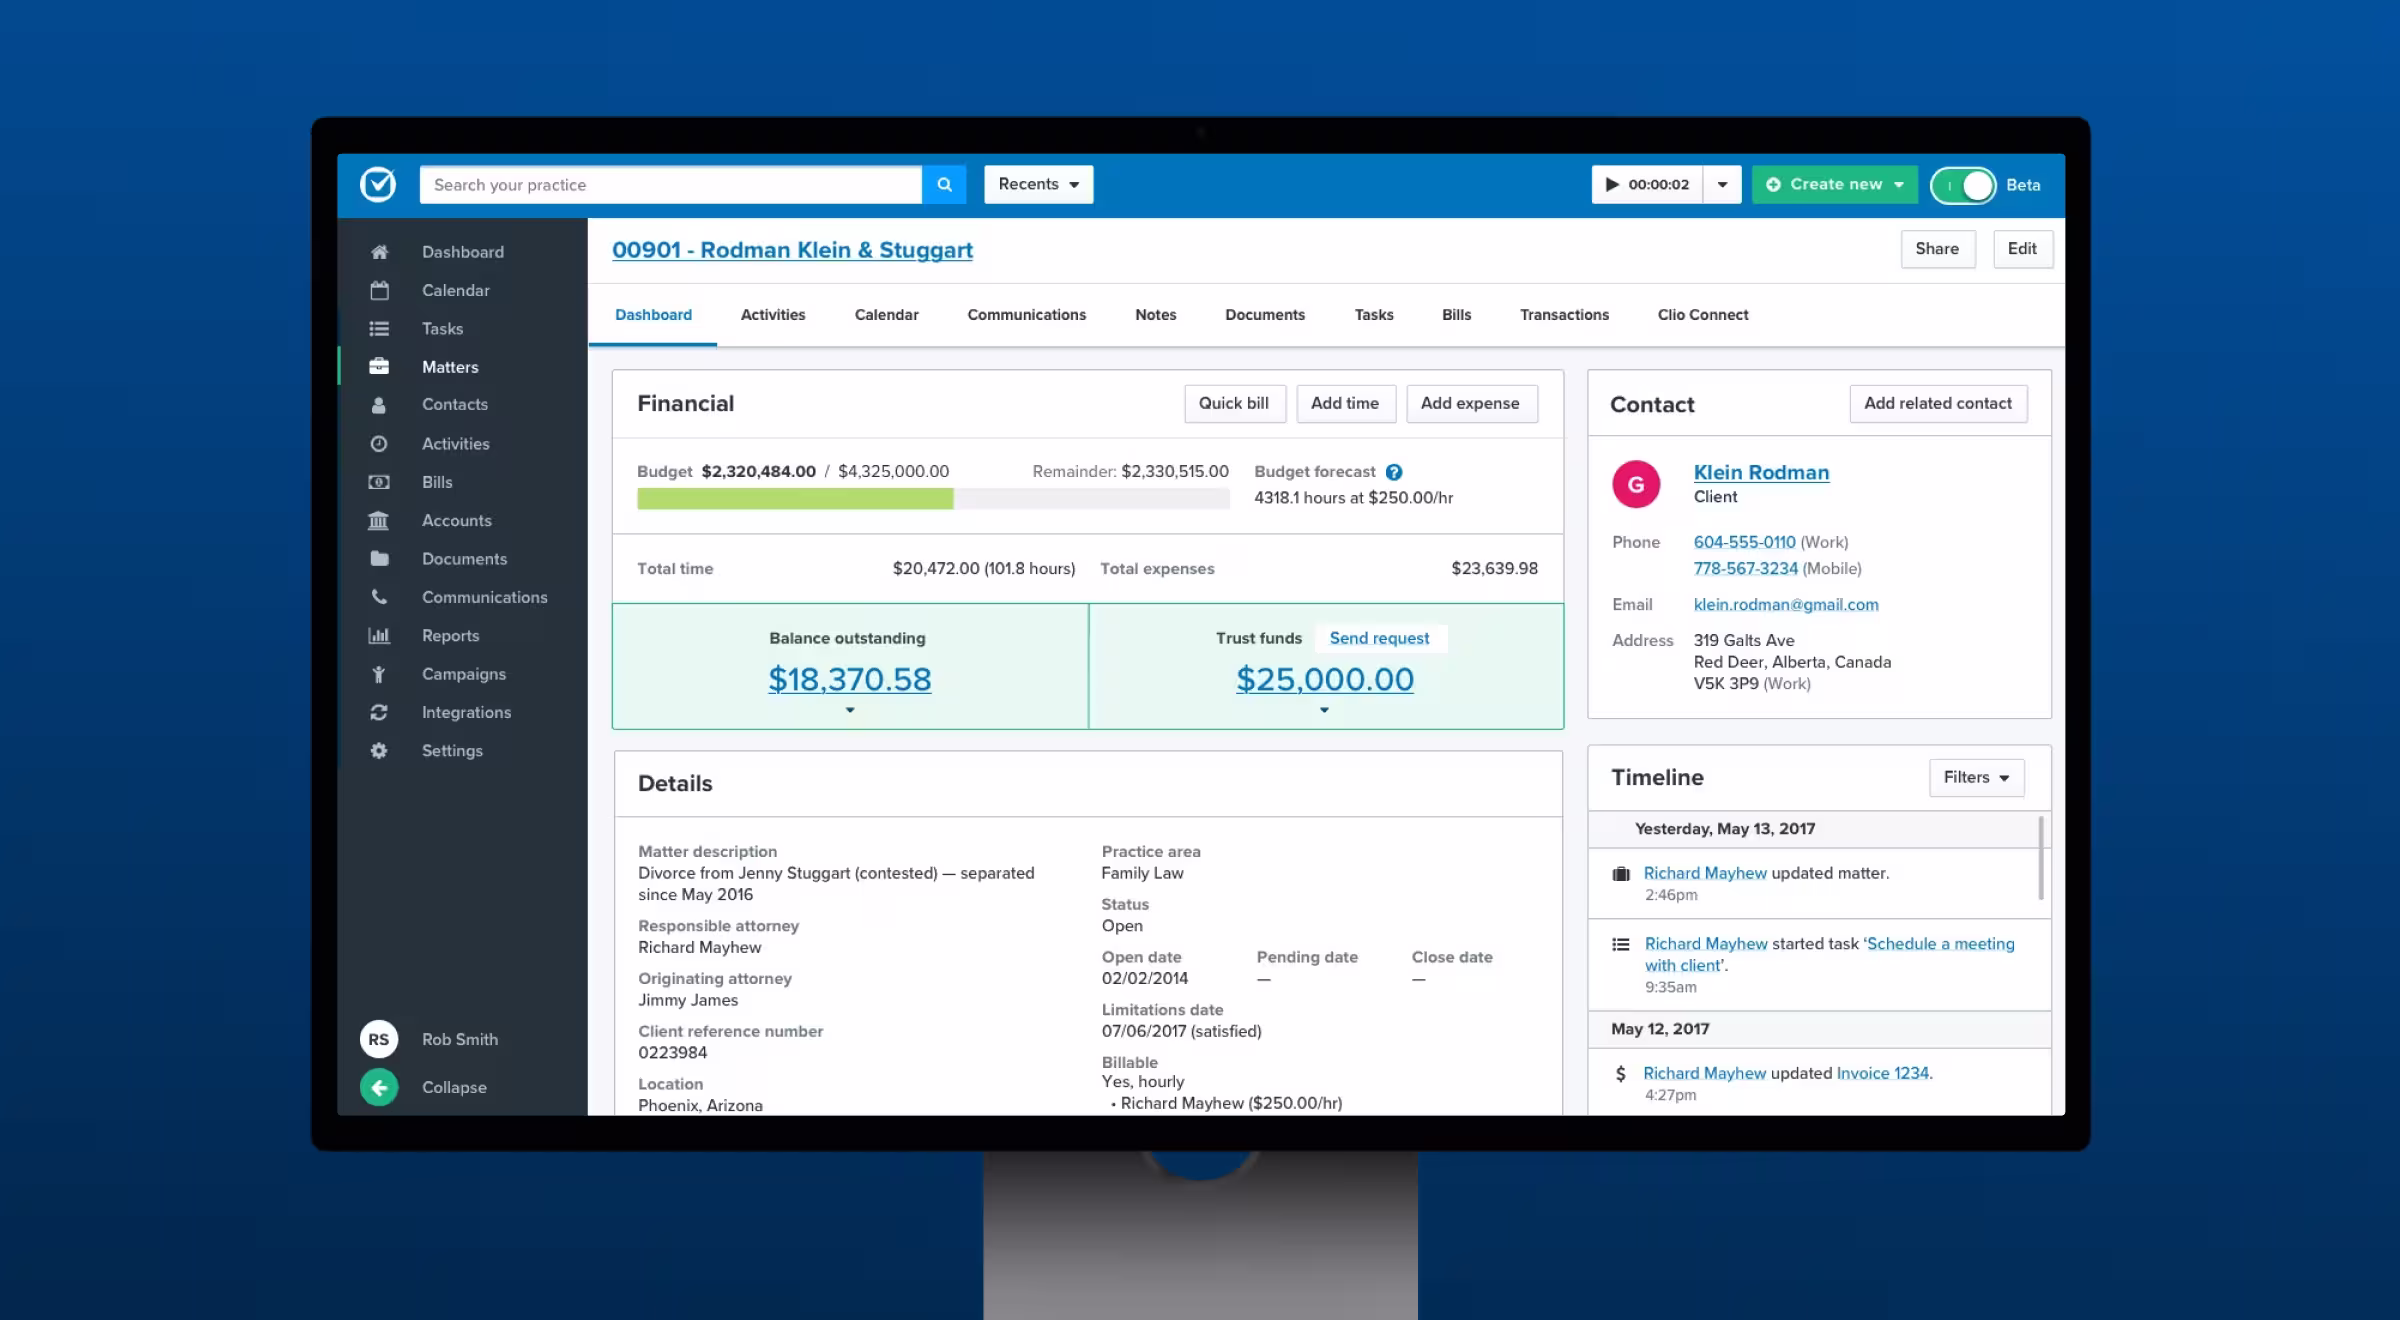The width and height of the screenshot is (2400, 1320).
Task: Click the Add expense button
Action: 1470,403
